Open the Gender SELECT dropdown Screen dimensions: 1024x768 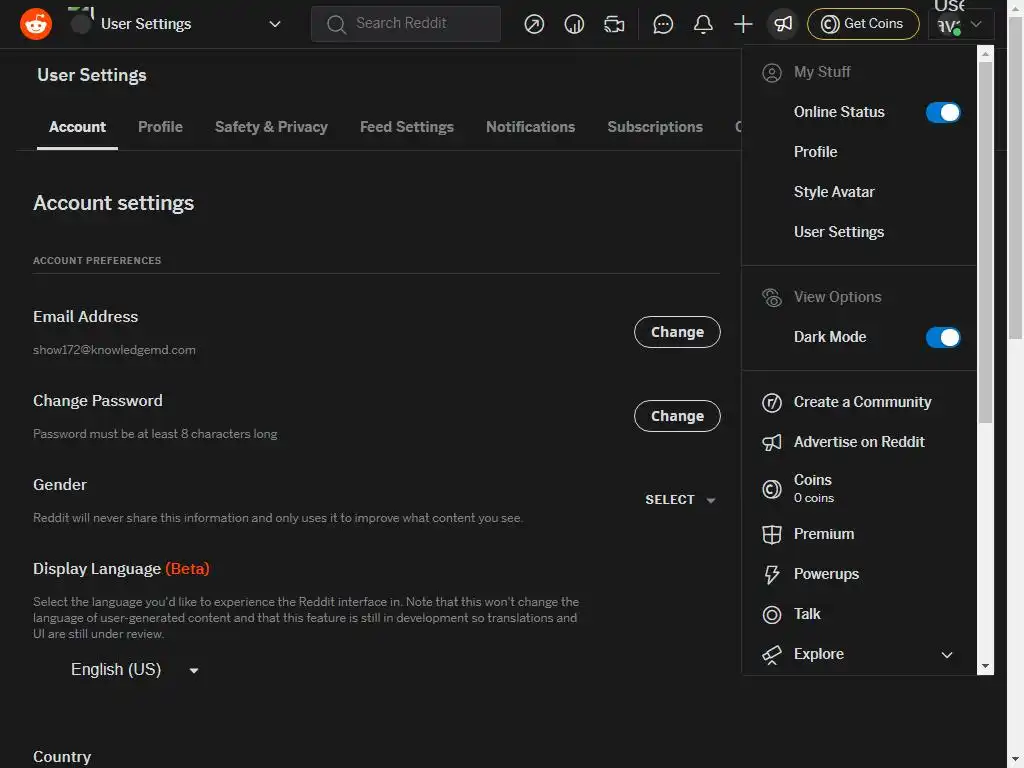pyautogui.click(x=680, y=500)
